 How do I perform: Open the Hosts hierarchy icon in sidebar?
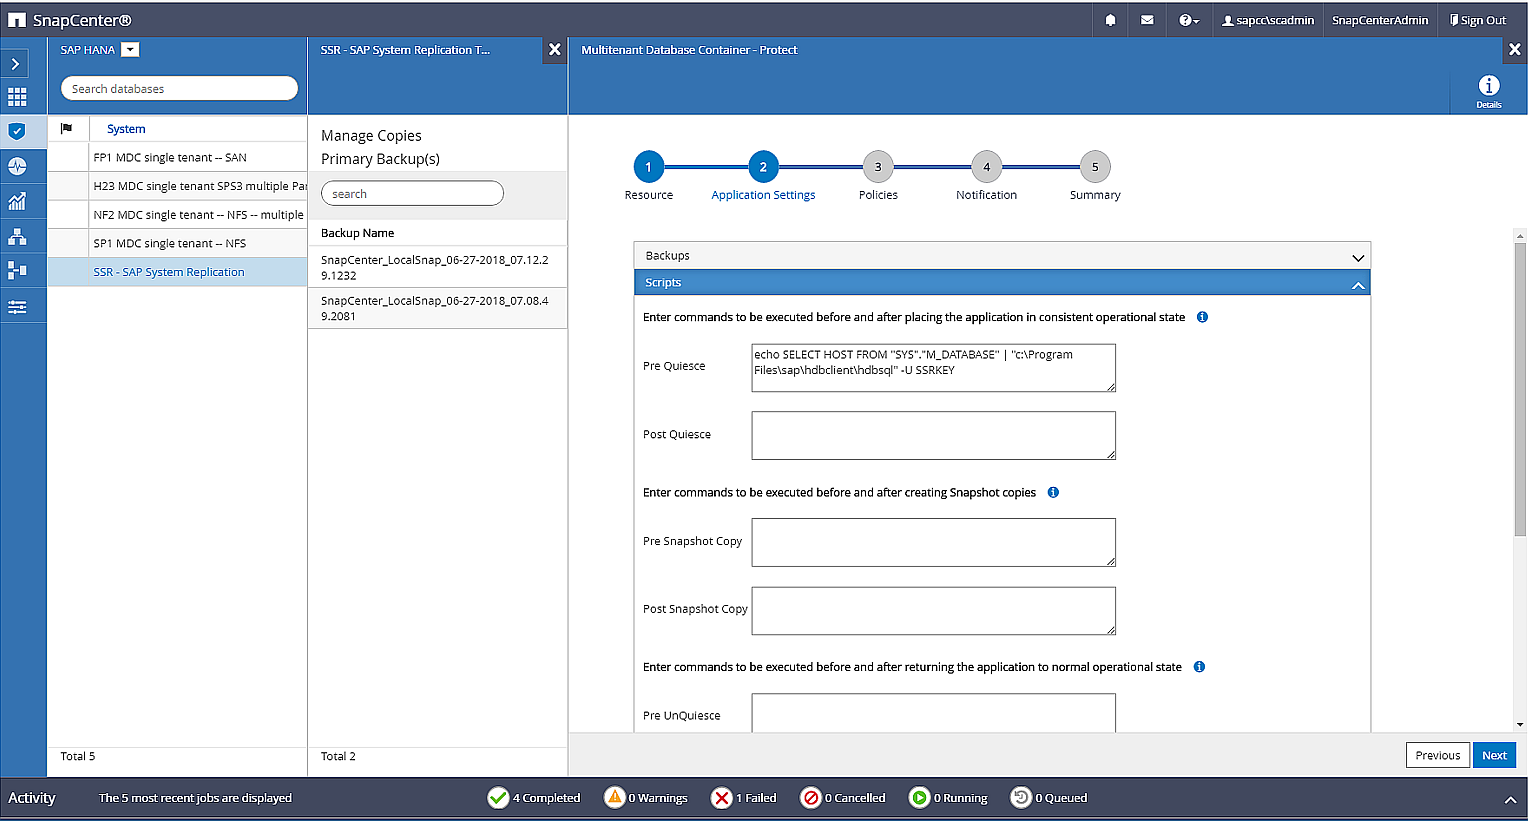[x=17, y=236]
